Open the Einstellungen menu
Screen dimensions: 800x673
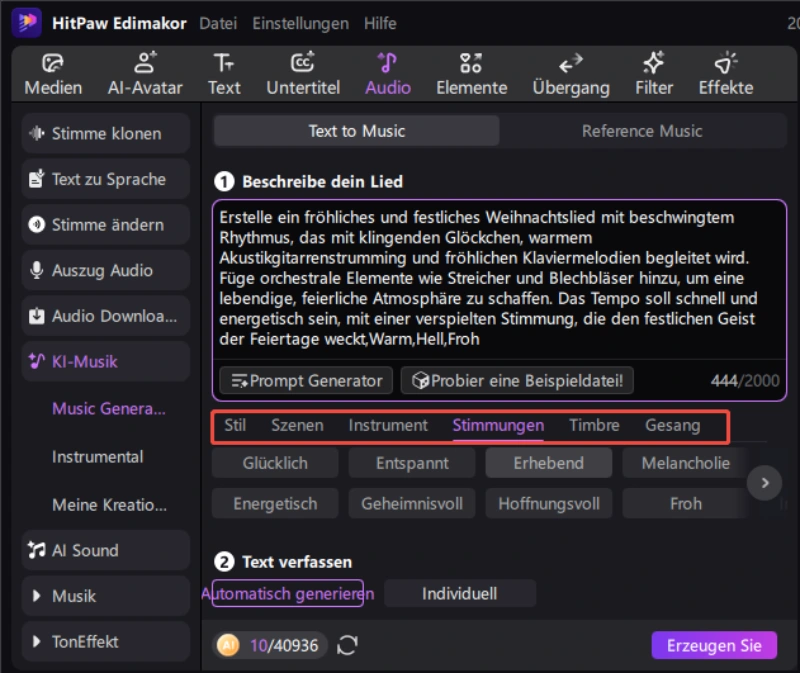(301, 23)
